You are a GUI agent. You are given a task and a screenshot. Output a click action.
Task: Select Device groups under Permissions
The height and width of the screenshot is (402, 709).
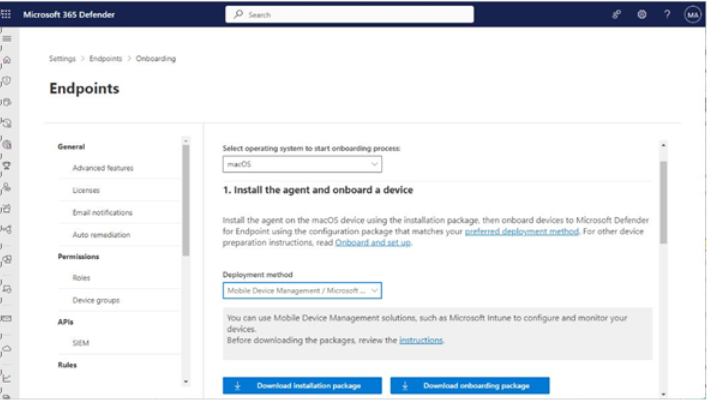click(x=96, y=300)
